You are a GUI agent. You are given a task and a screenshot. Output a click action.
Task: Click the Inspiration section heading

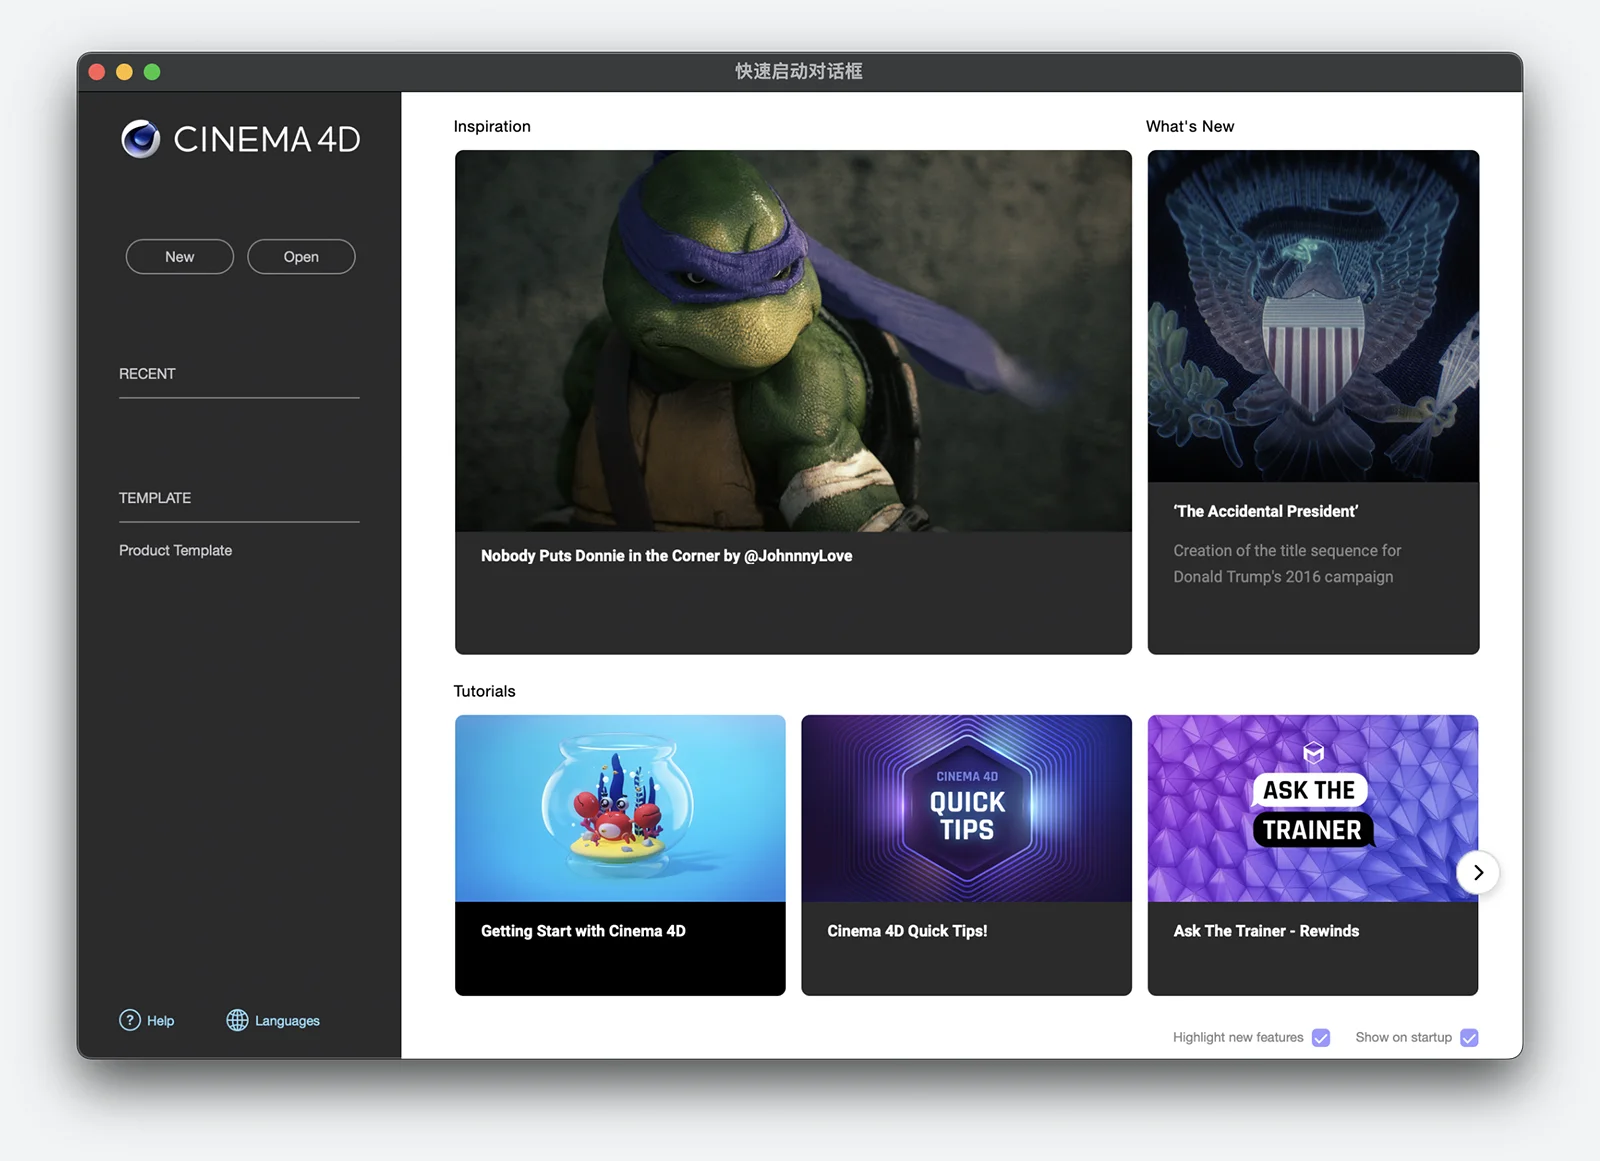(x=492, y=126)
